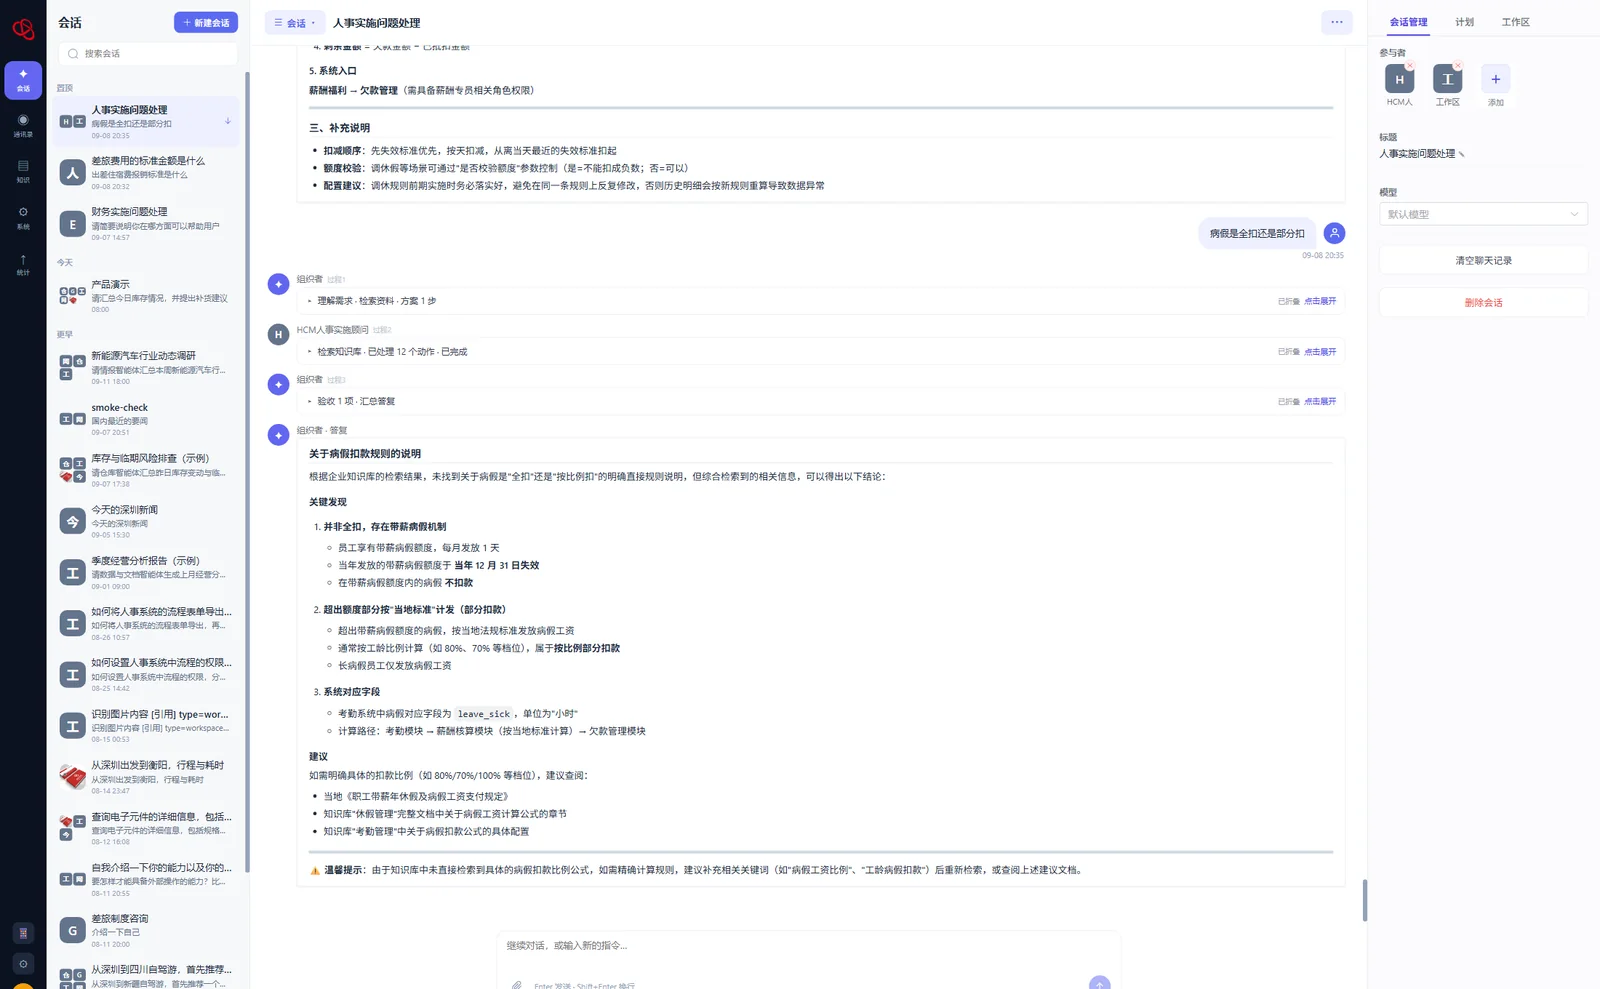
Task: Select the 会话管理 tab
Action: 1408,22
